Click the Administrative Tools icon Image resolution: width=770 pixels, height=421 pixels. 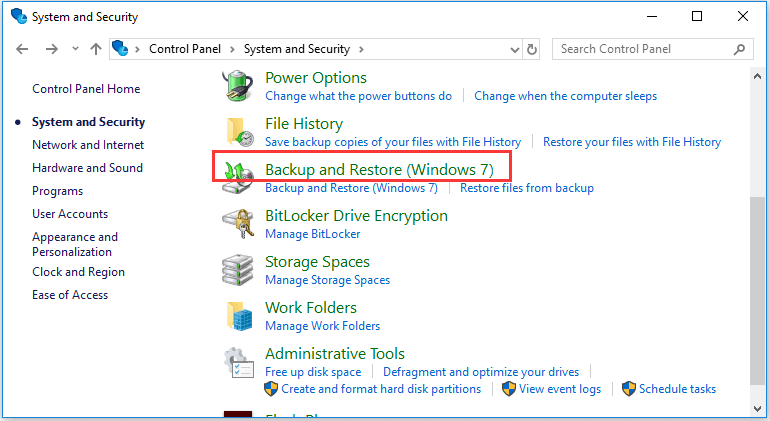tap(237, 361)
